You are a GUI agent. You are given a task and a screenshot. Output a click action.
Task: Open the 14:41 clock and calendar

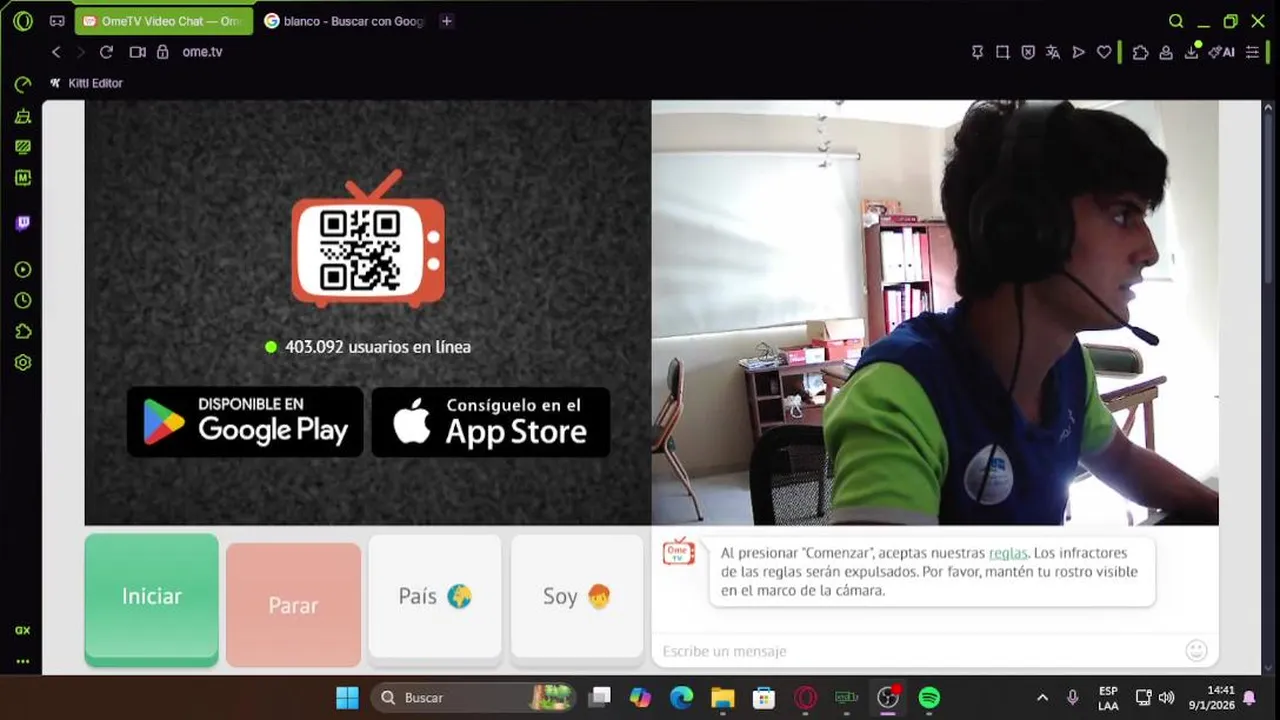1210,698
